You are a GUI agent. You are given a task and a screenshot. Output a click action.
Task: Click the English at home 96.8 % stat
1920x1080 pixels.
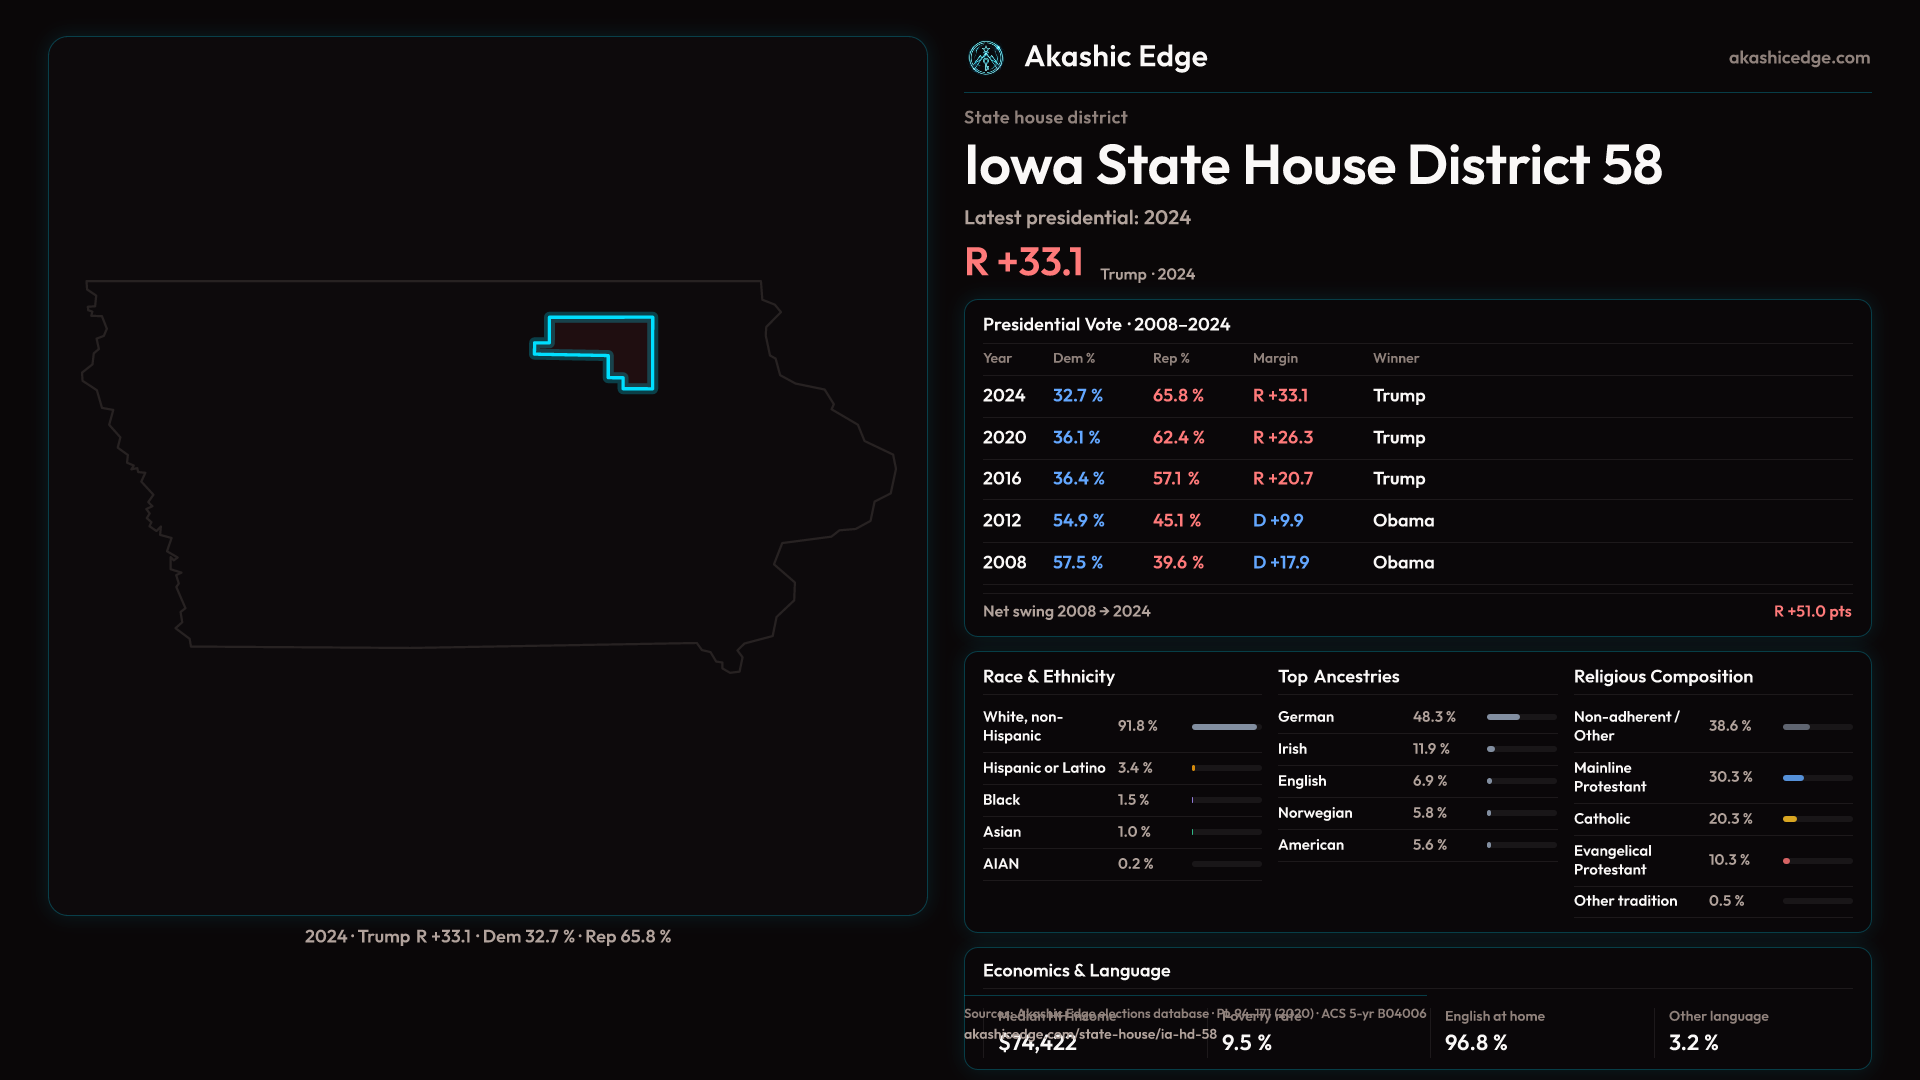tap(1476, 1042)
